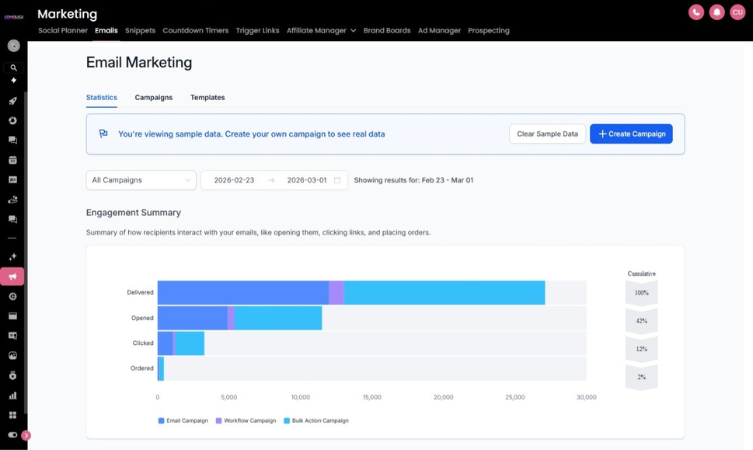Open Social Planner in top navigation
The height and width of the screenshot is (450, 753).
pos(63,31)
